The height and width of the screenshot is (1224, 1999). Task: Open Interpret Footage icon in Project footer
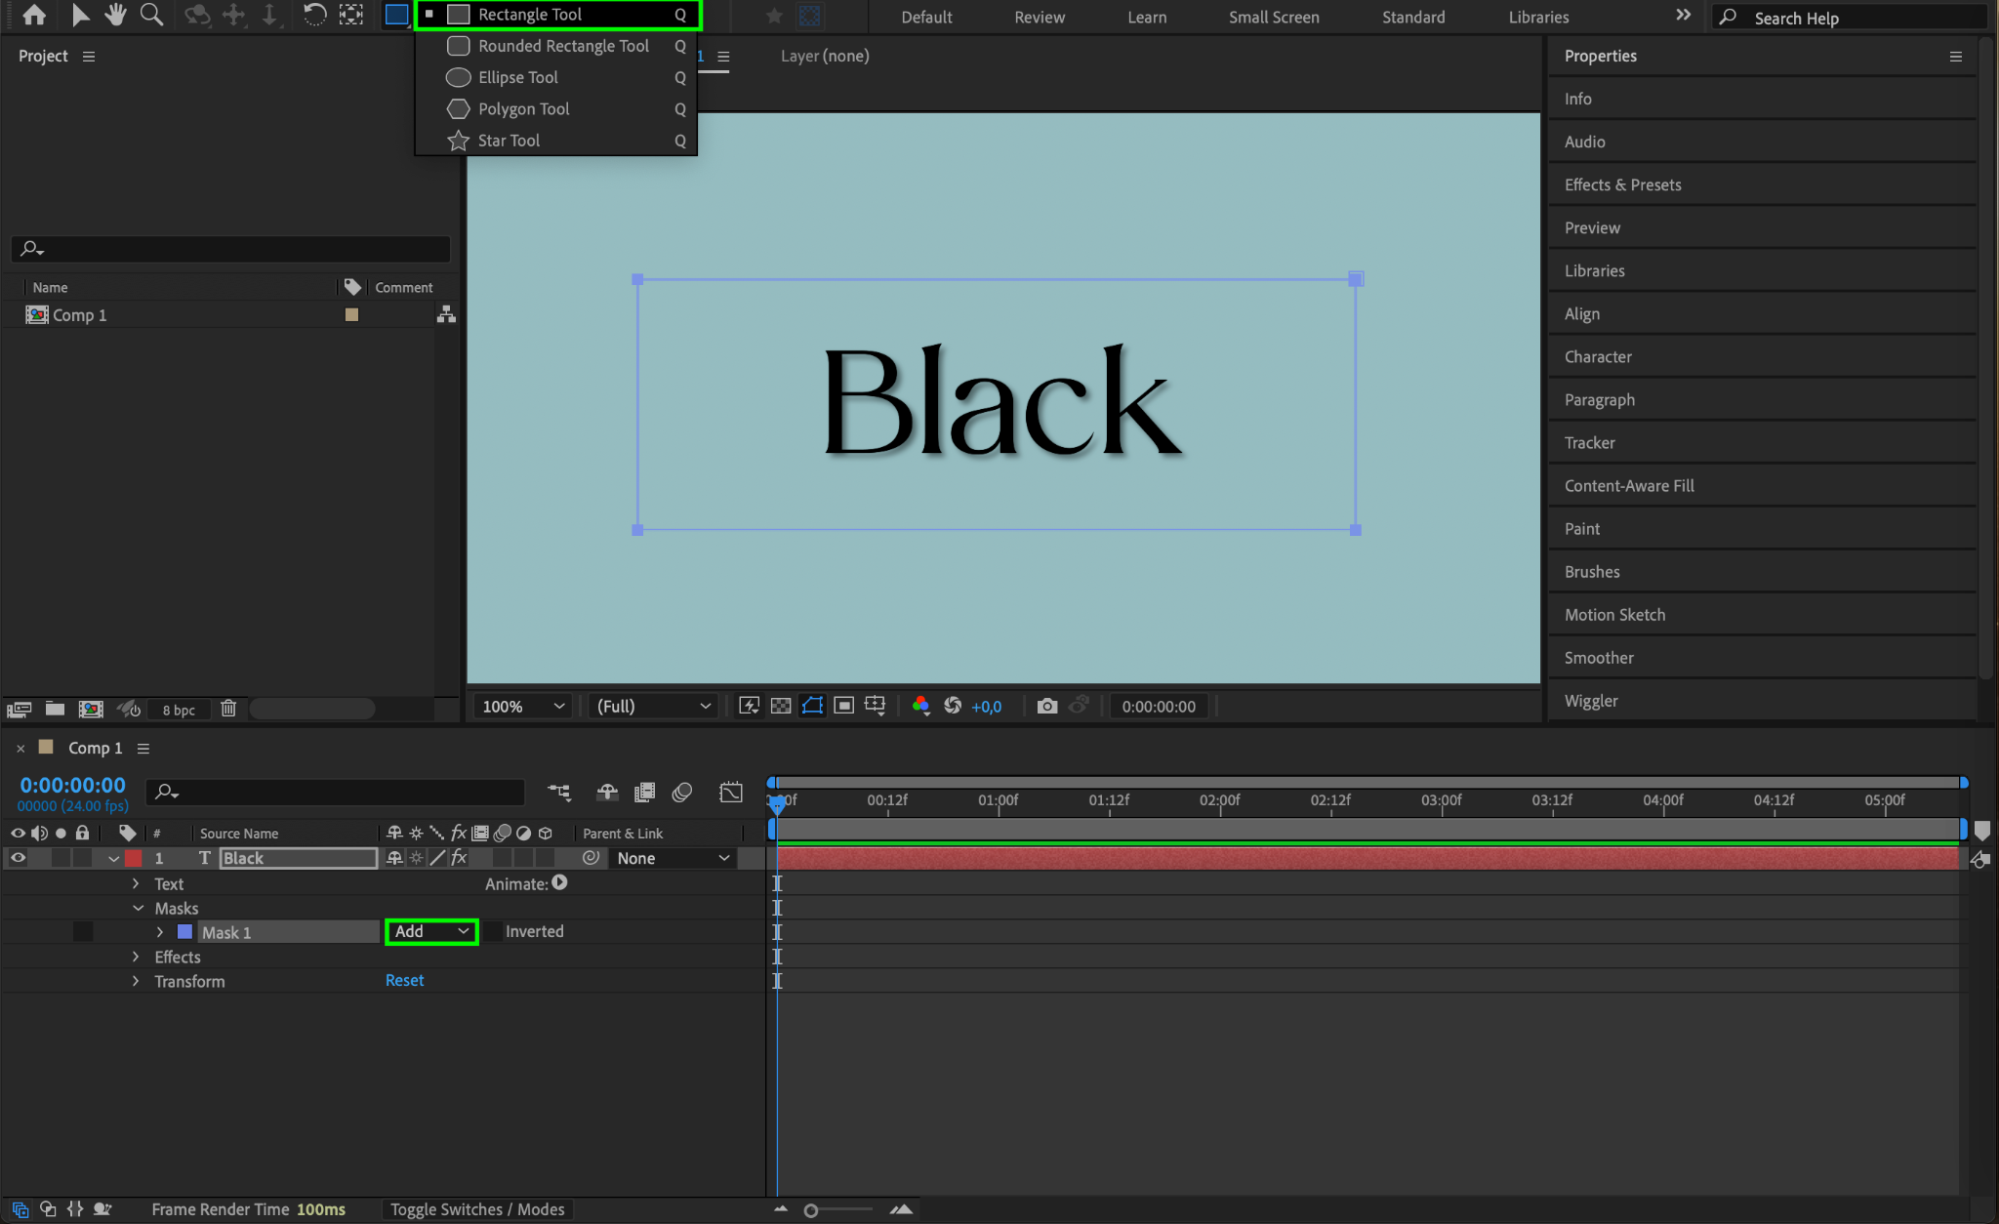(19, 709)
